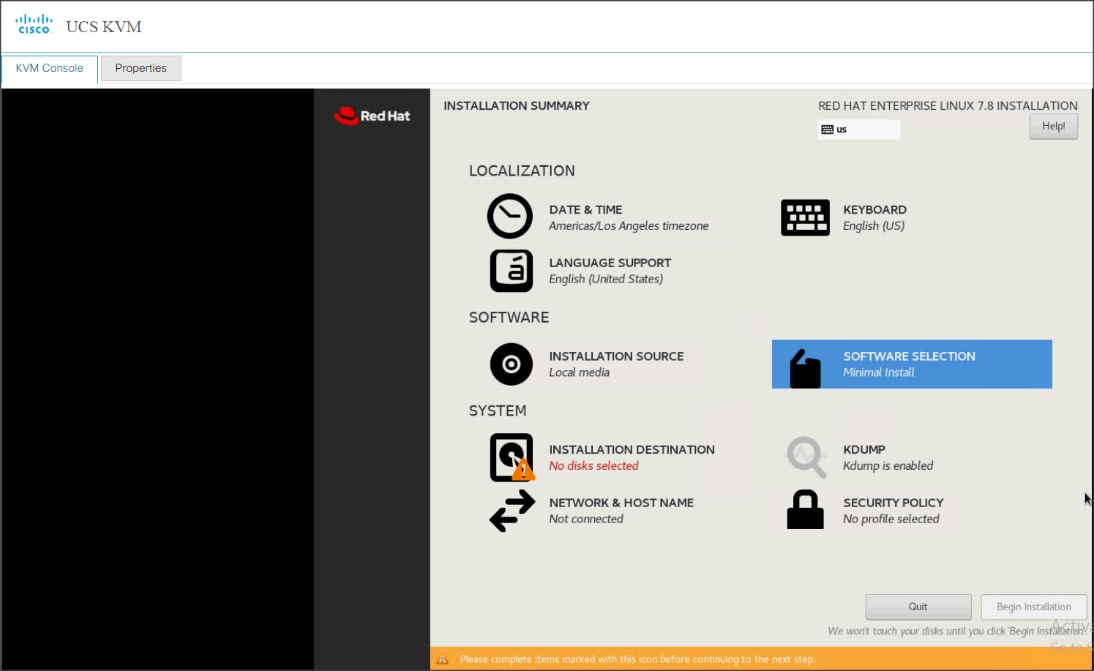Click the Begin Installation button
Viewport: 1094px width, 671px height.
click(1033, 606)
